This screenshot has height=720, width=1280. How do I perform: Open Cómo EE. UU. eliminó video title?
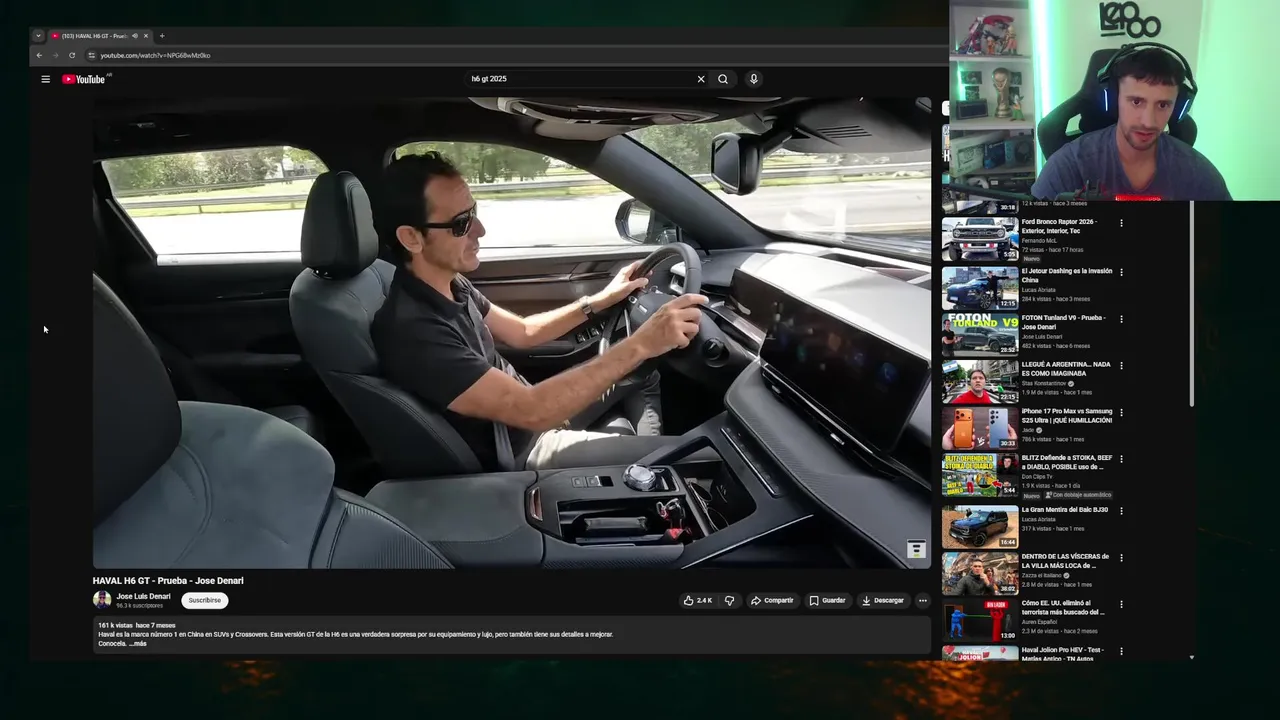(x=1063, y=608)
